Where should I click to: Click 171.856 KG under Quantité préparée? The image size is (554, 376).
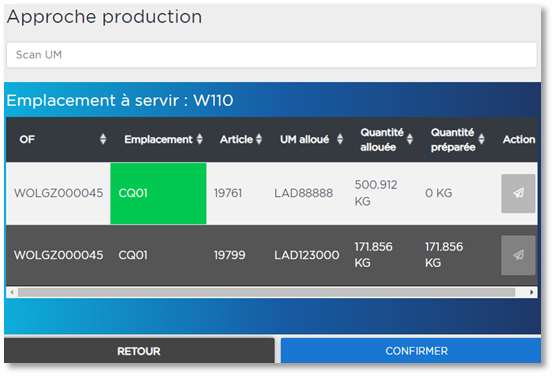click(444, 255)
